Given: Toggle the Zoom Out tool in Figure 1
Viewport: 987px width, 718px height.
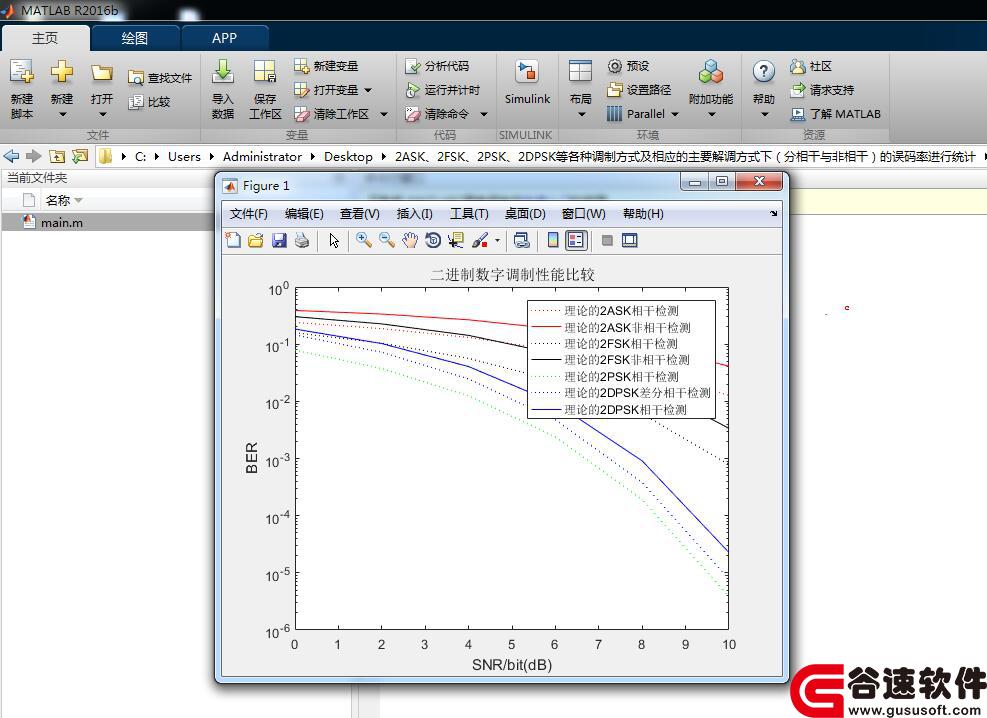Looking at the screenshot, I should coord(386,240).
